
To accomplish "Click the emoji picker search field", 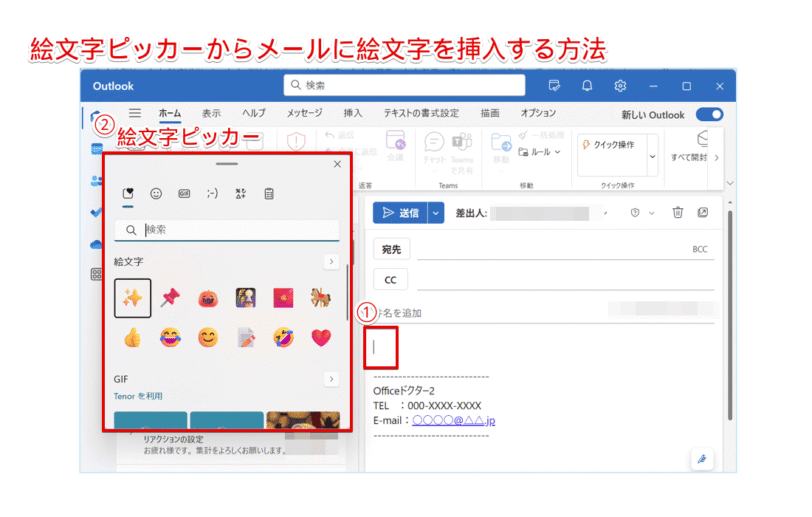I will tap(227, 230).
